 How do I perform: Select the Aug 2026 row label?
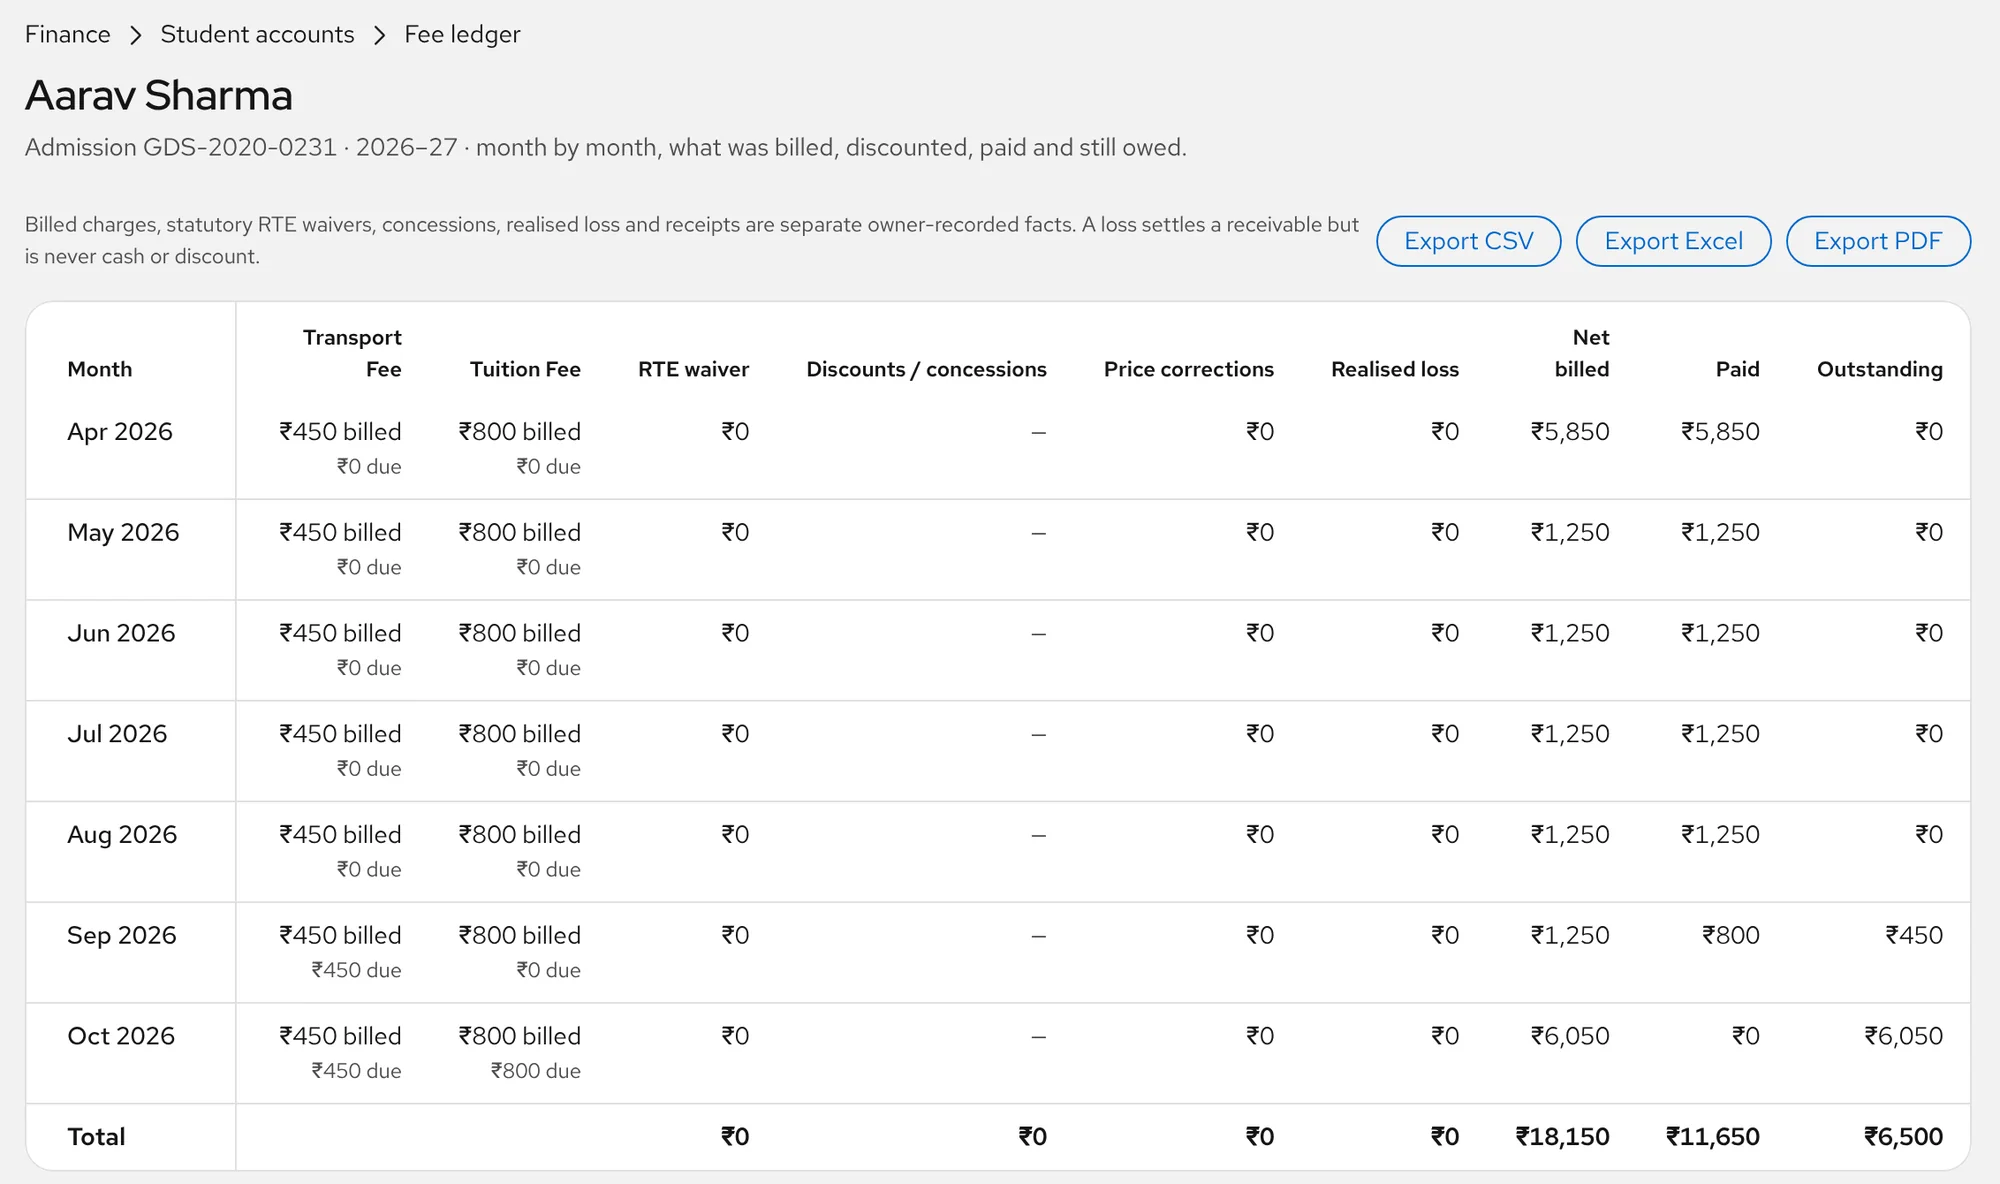(122, 835)
